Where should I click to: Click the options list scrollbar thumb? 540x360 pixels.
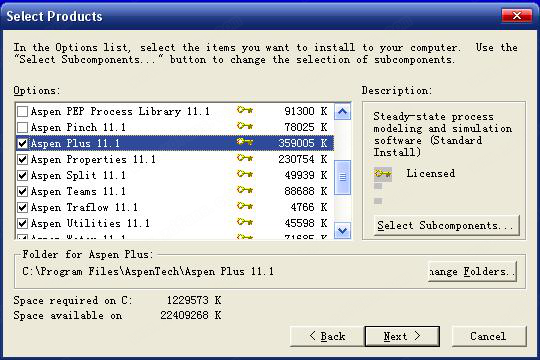click(342, 177)
